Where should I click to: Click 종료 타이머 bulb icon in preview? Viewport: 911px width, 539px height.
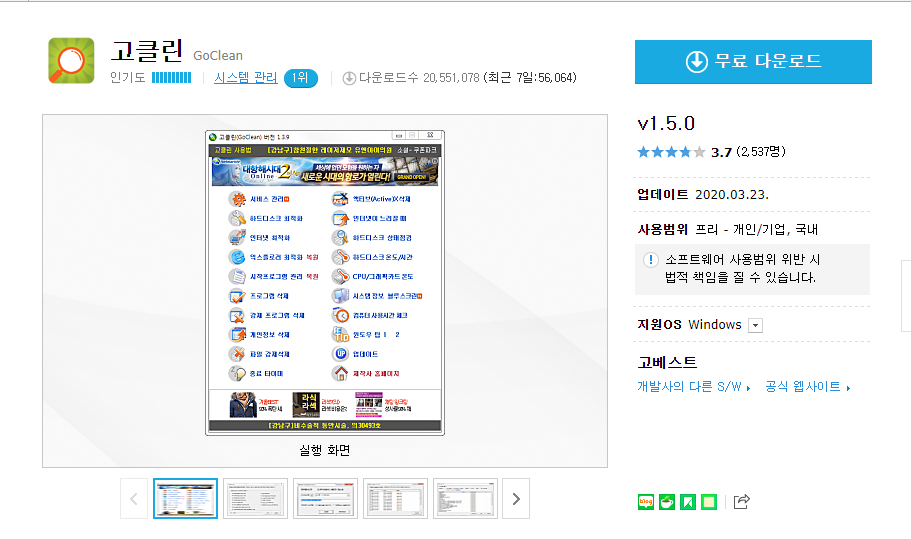pos(237,373)
